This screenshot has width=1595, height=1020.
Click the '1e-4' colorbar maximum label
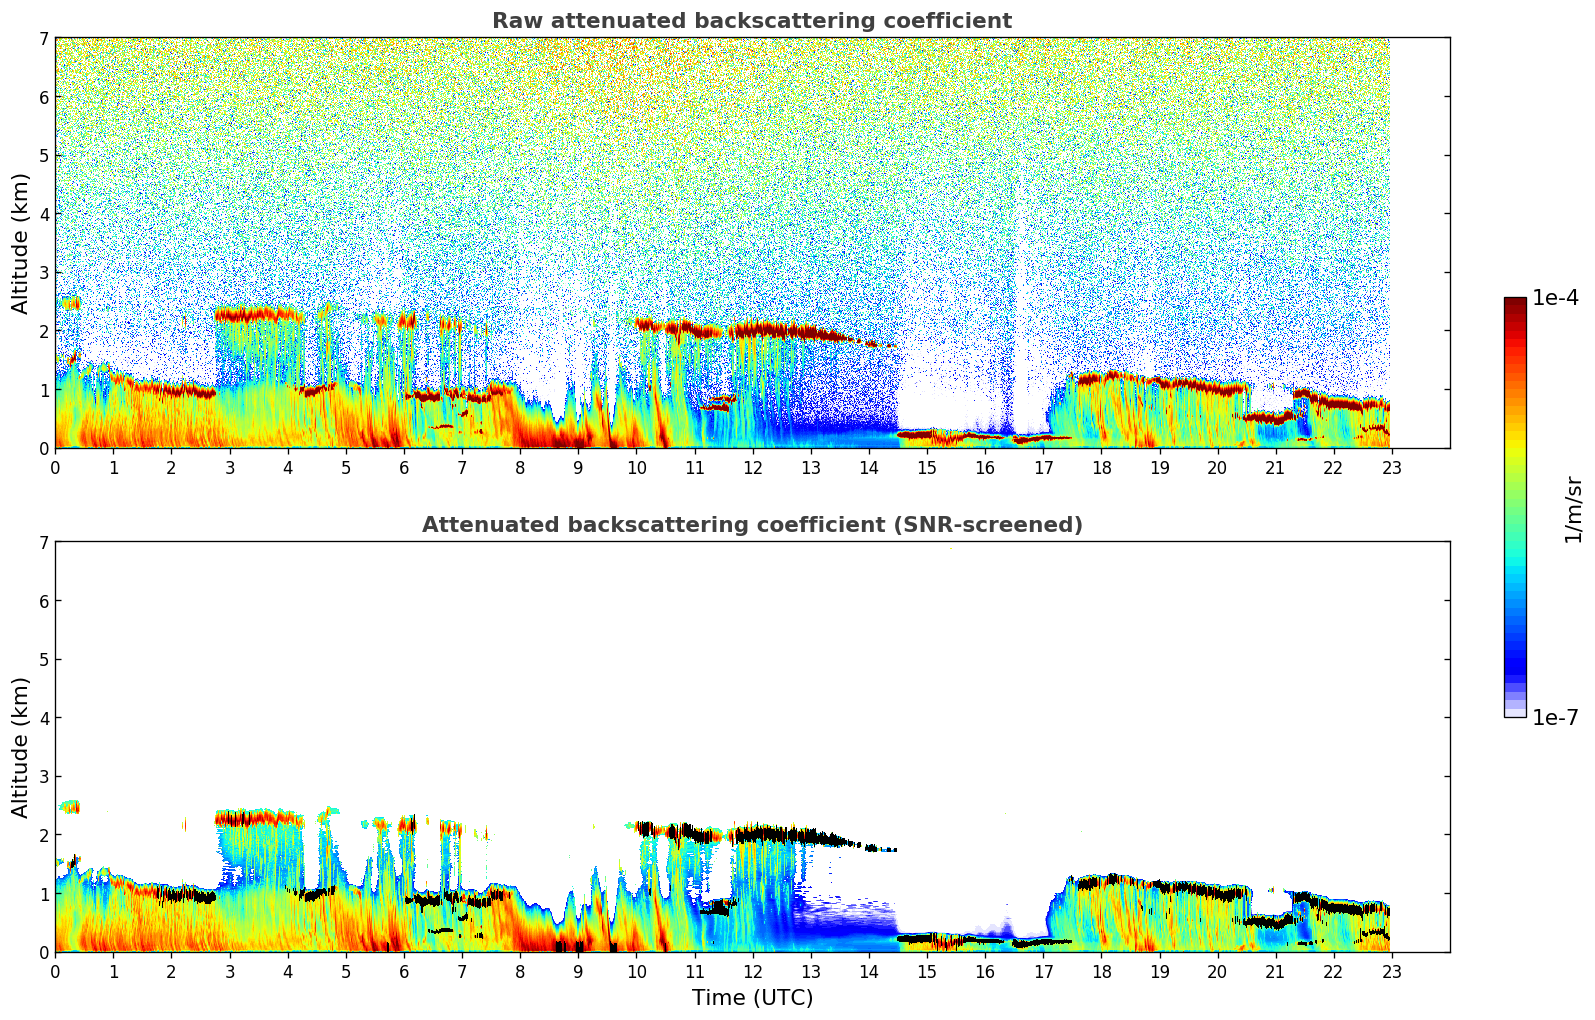tap(1555, 298)
